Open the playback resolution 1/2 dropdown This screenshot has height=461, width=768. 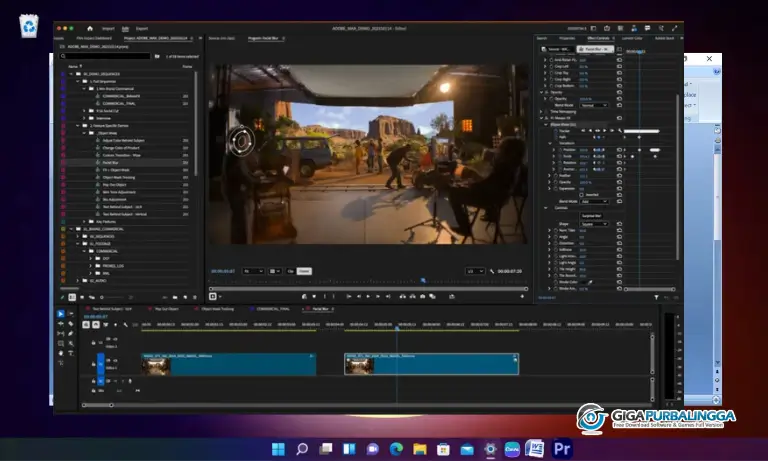[x=475, y=271]
